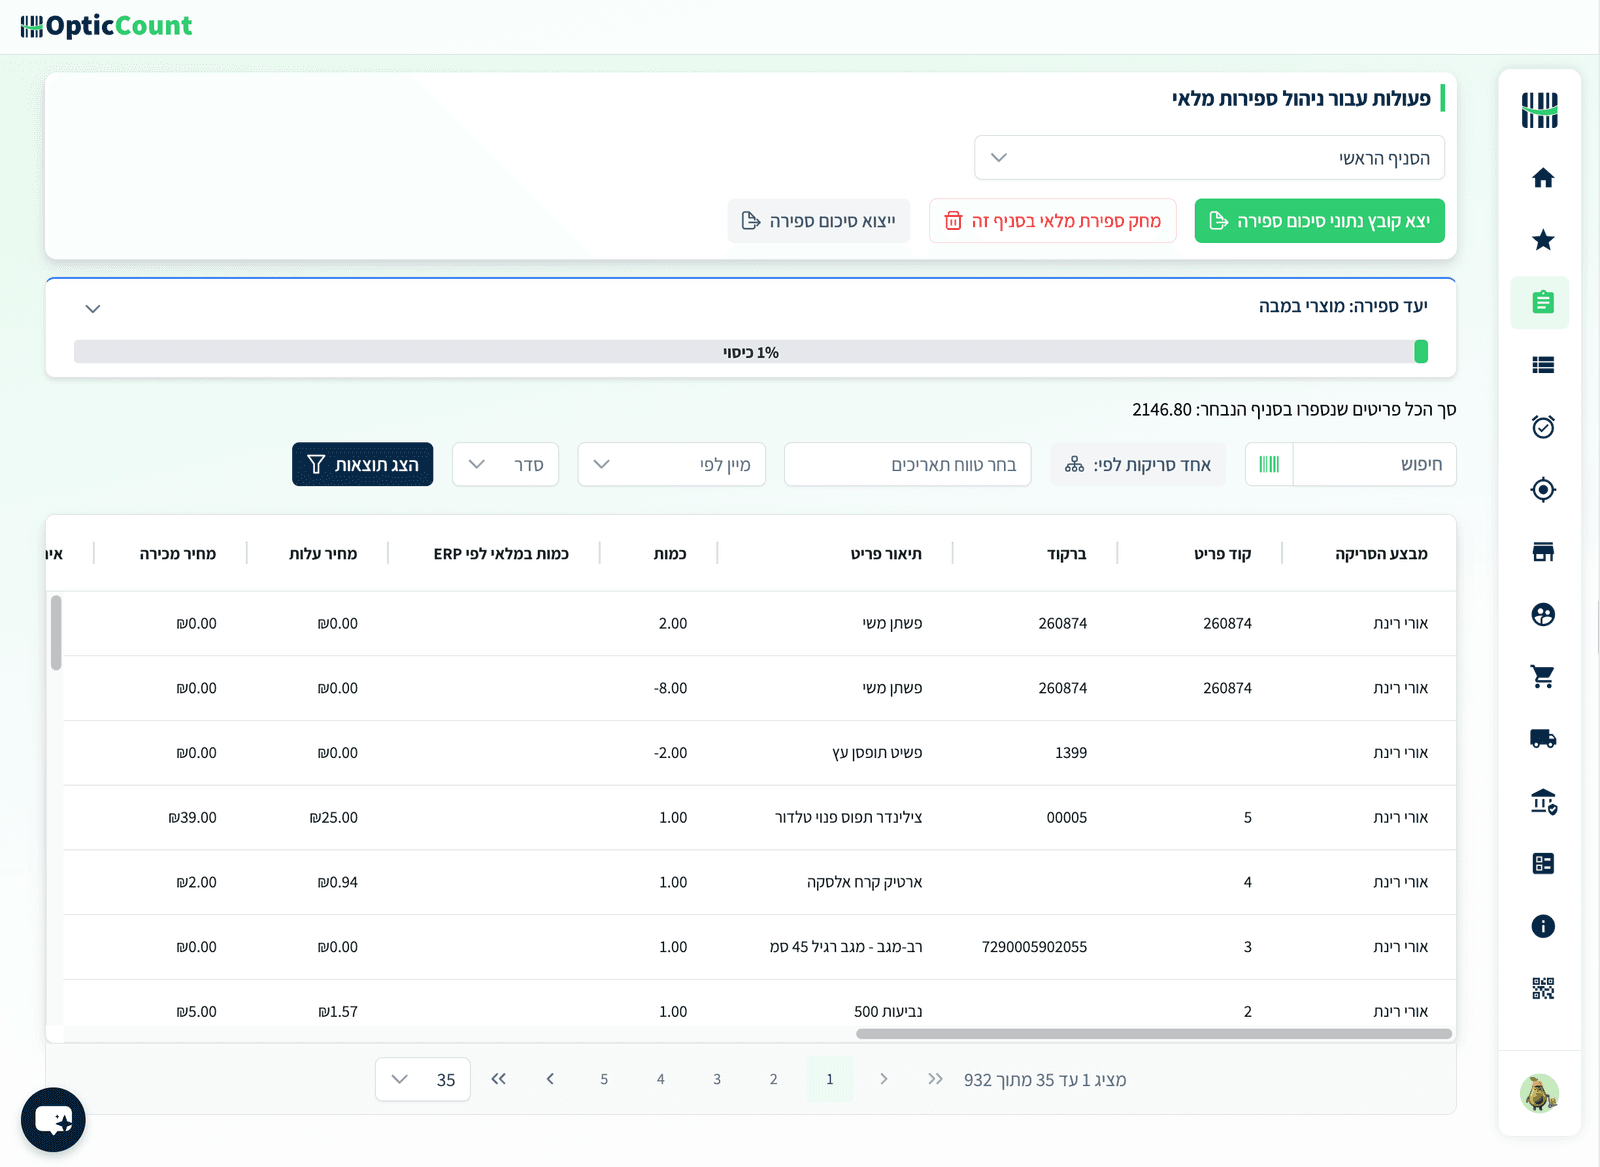
Task: Open the QR code icon in sidebar
Action: [1543, 989]
